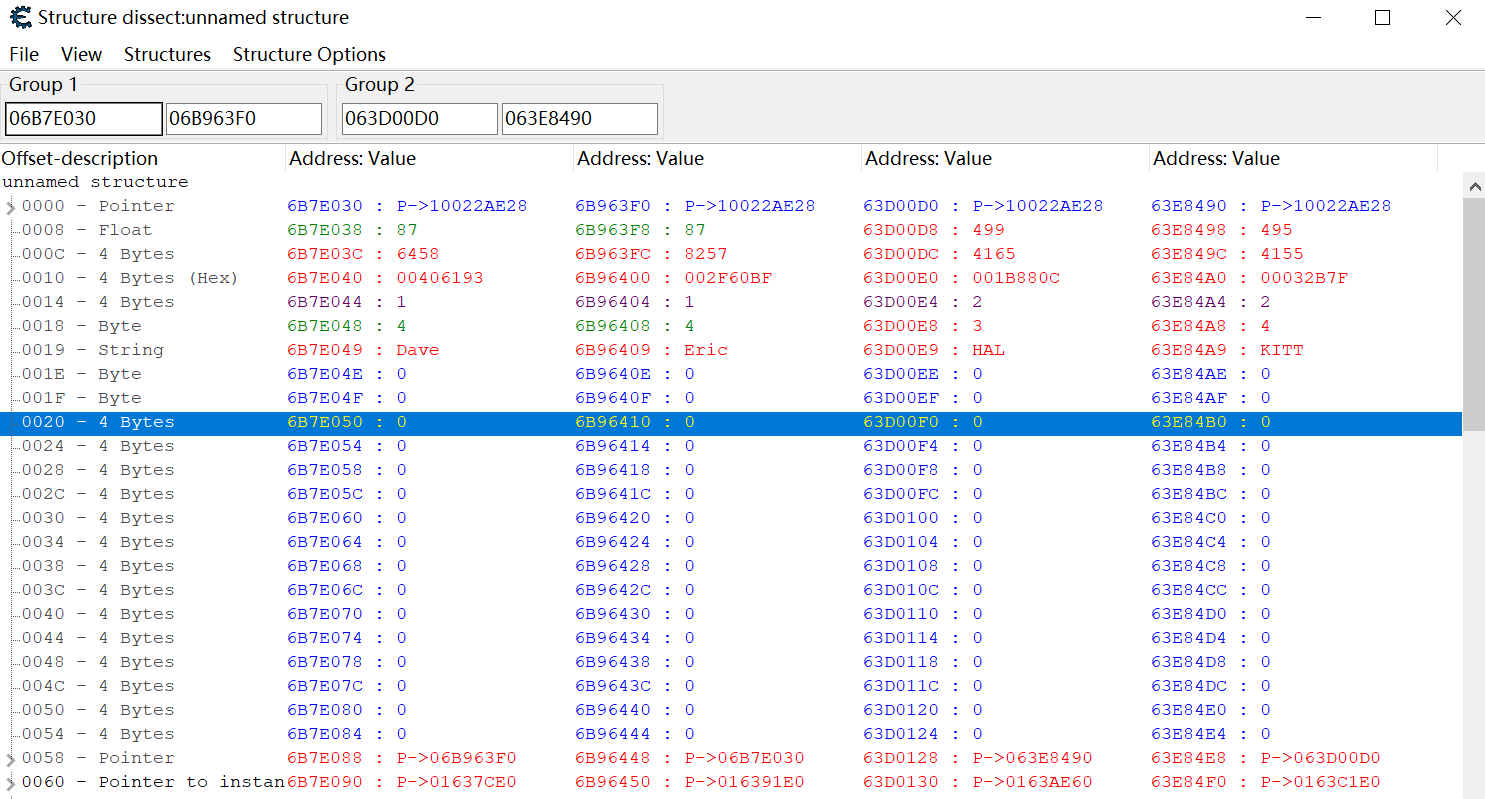Click the first Address: Value column header
Image resolution: width=1485 pixels, height=799 pixels.
(430, 158)
